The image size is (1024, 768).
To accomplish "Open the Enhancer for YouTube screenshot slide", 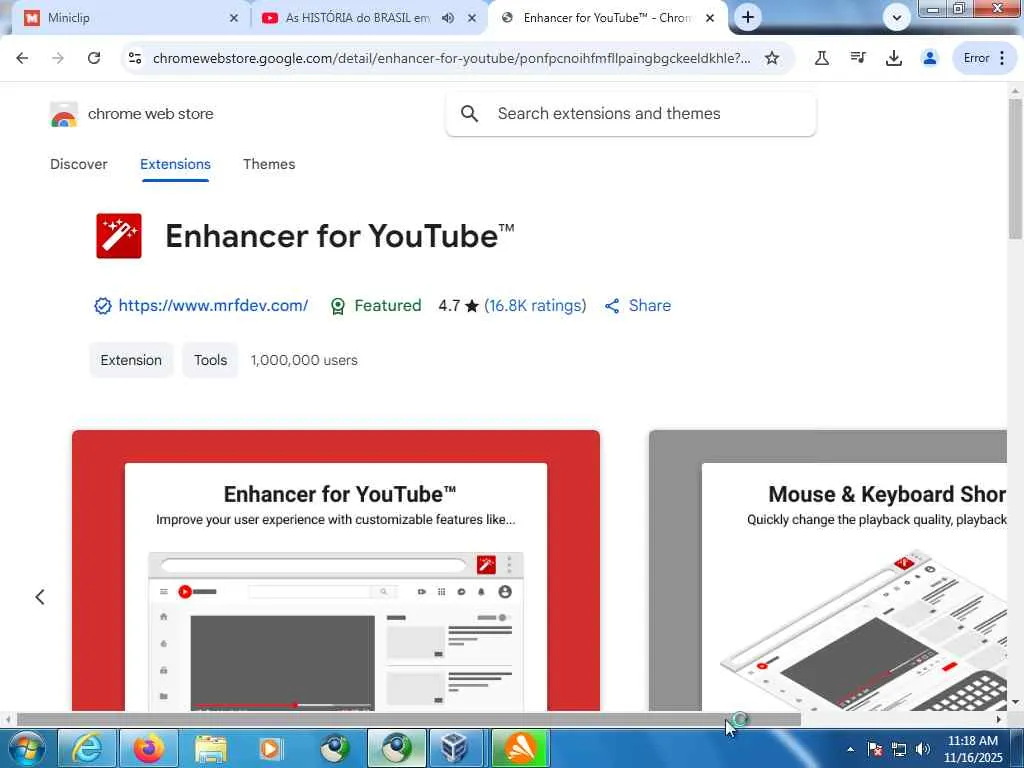I will point(336,570).
